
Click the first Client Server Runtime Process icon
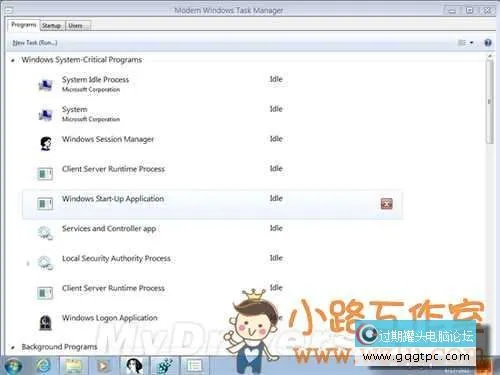click(x=45, y=173)
